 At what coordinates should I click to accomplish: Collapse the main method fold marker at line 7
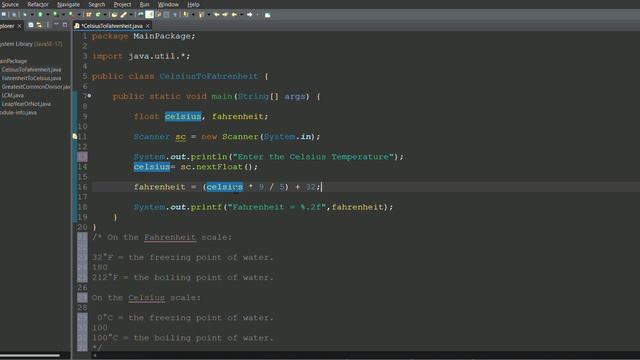click(89, 96)
